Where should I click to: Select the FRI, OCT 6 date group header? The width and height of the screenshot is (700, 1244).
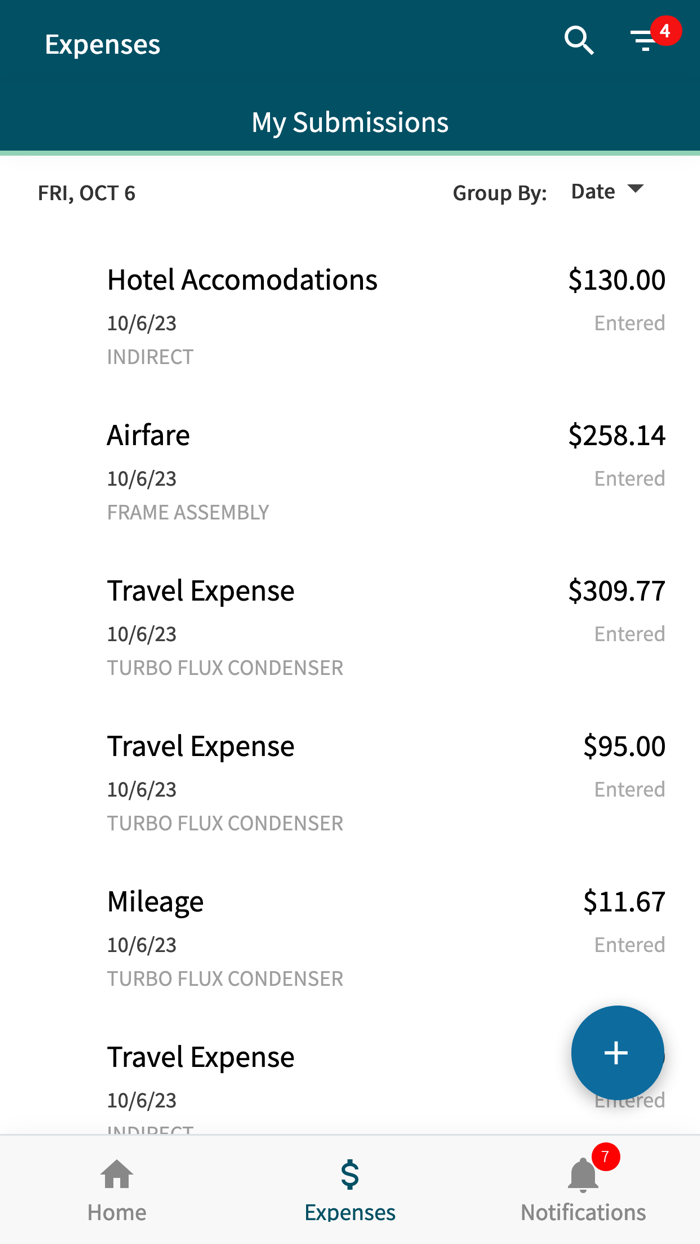(87, 193)
